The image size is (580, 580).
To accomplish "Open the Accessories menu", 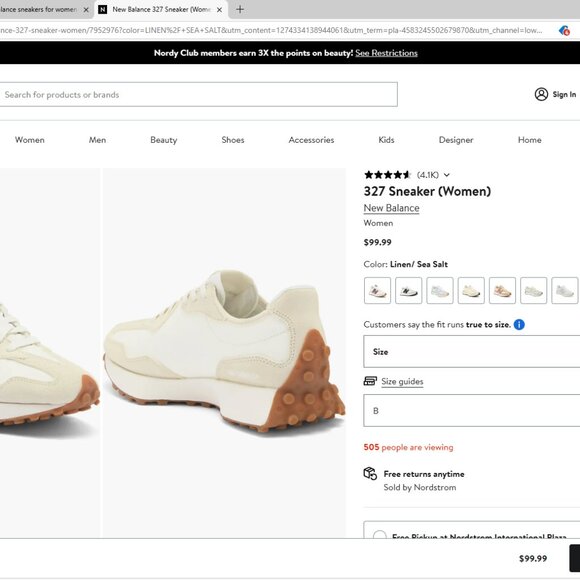I will pos(311,140).
